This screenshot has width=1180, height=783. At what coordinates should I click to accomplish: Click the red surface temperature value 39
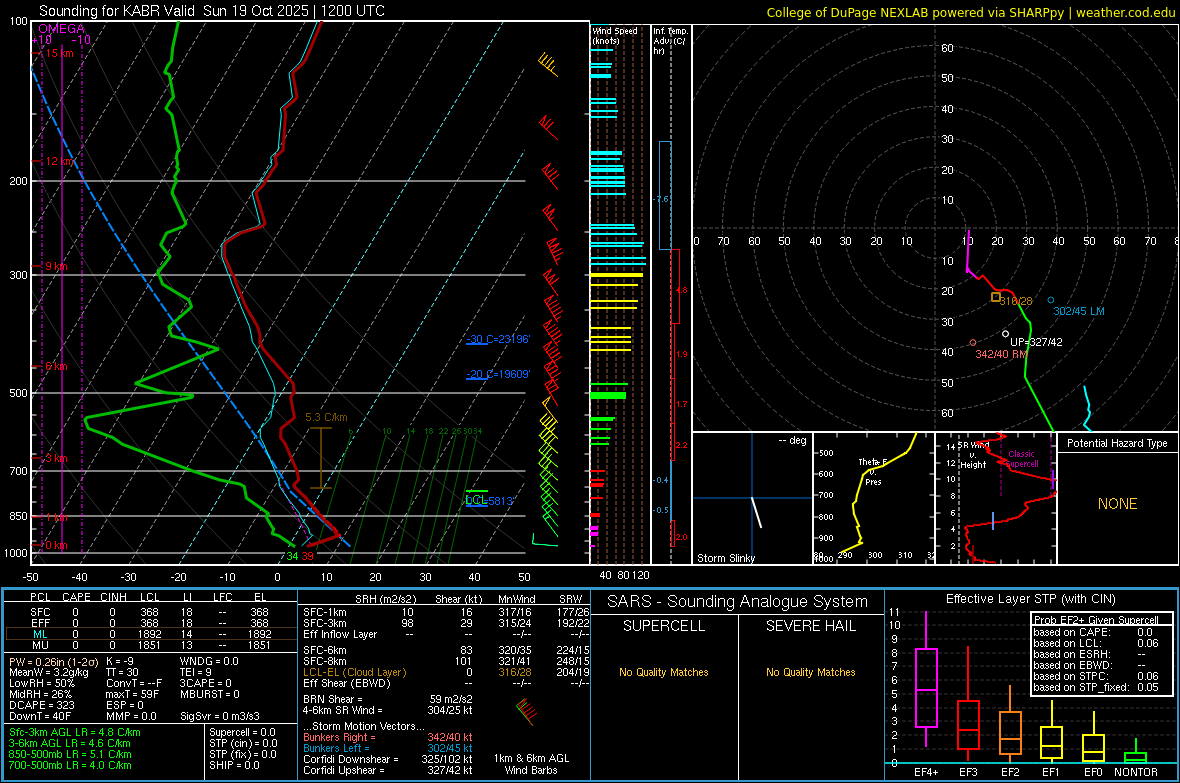[x=307, y=556]
